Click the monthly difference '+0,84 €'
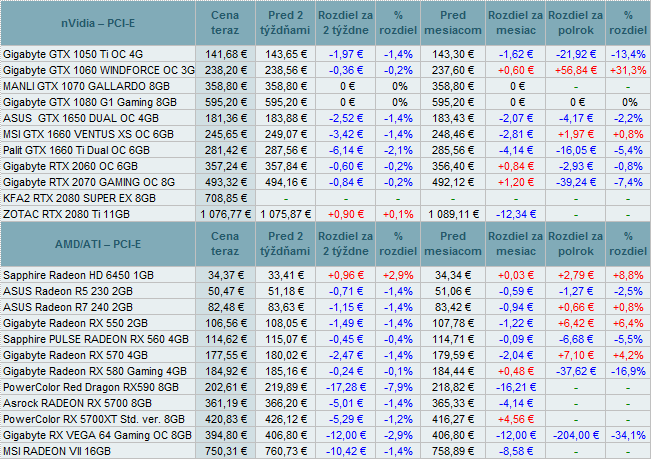 pos(516,166)
